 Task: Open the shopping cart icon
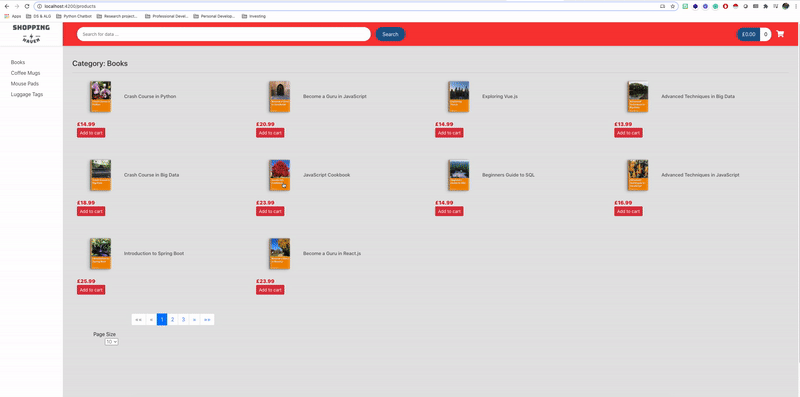coord(780,34)
